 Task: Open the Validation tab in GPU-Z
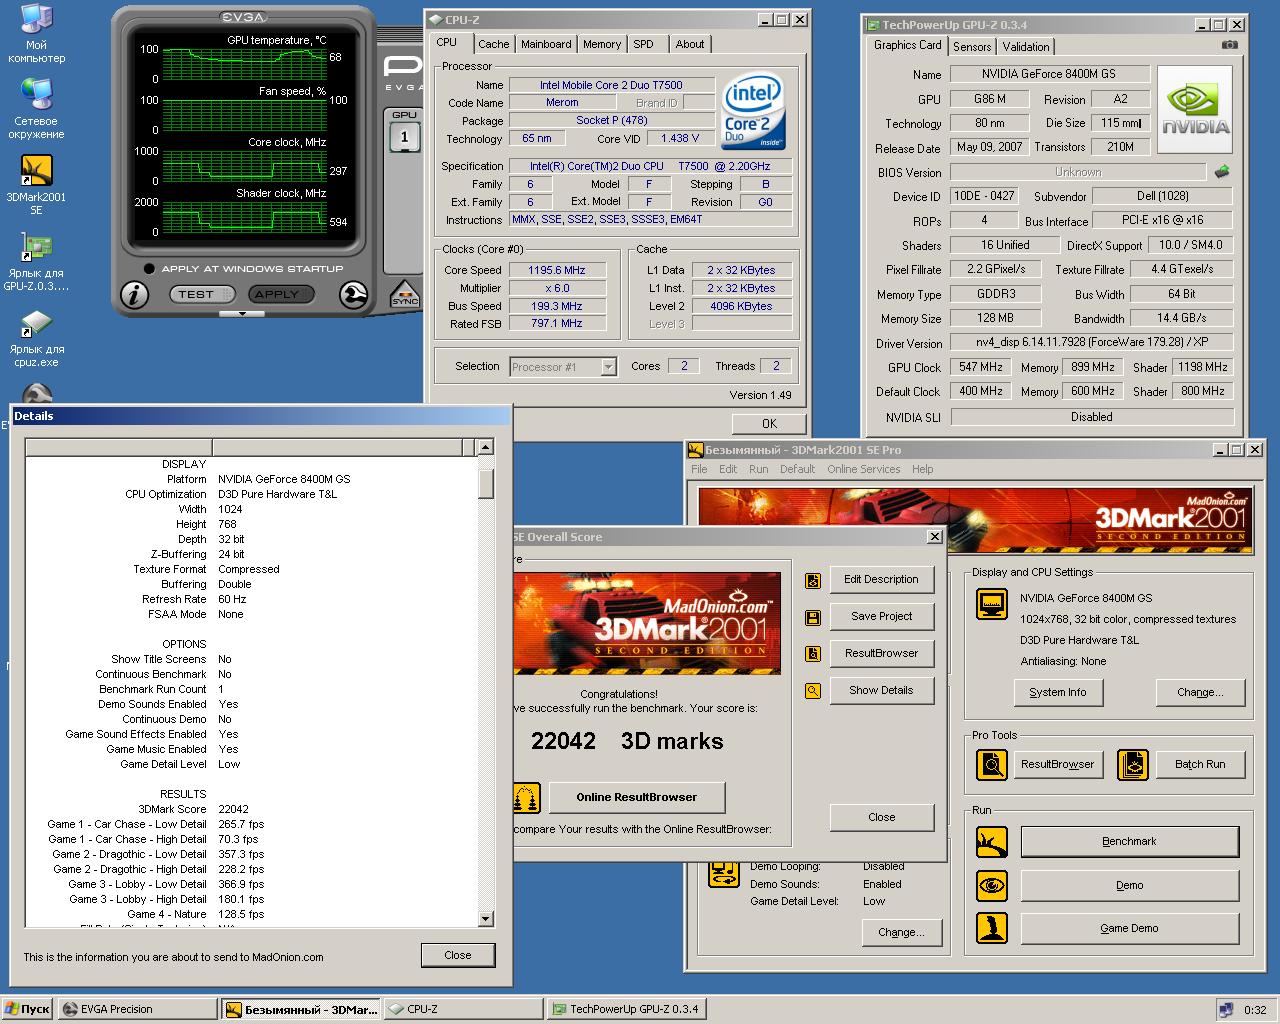[x=1026, y=47]
